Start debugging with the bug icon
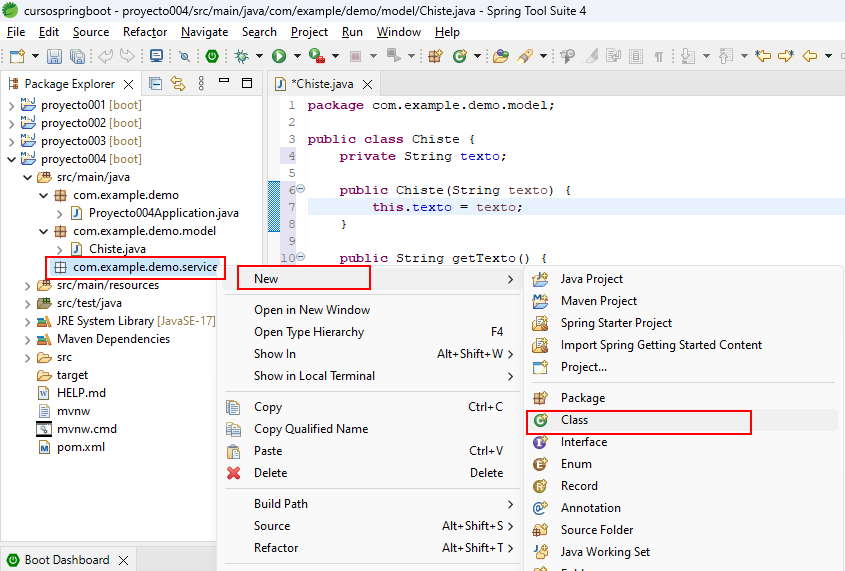This screenshot has height=571, width=845. tap(242, 56)
